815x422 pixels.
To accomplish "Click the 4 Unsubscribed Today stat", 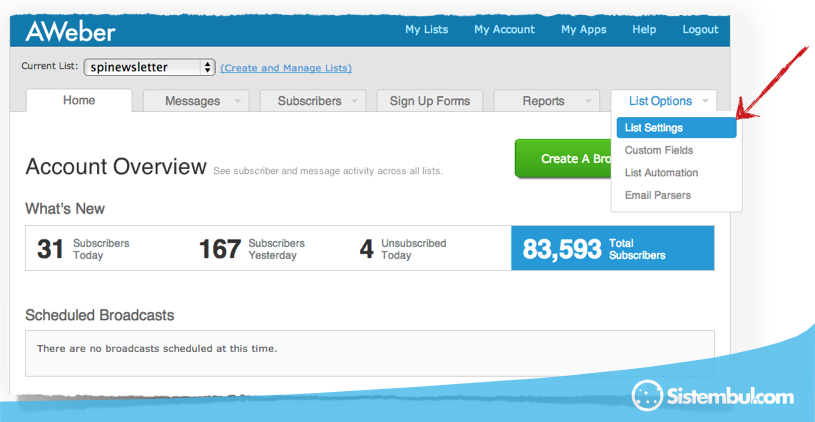I will pos(403,249).
